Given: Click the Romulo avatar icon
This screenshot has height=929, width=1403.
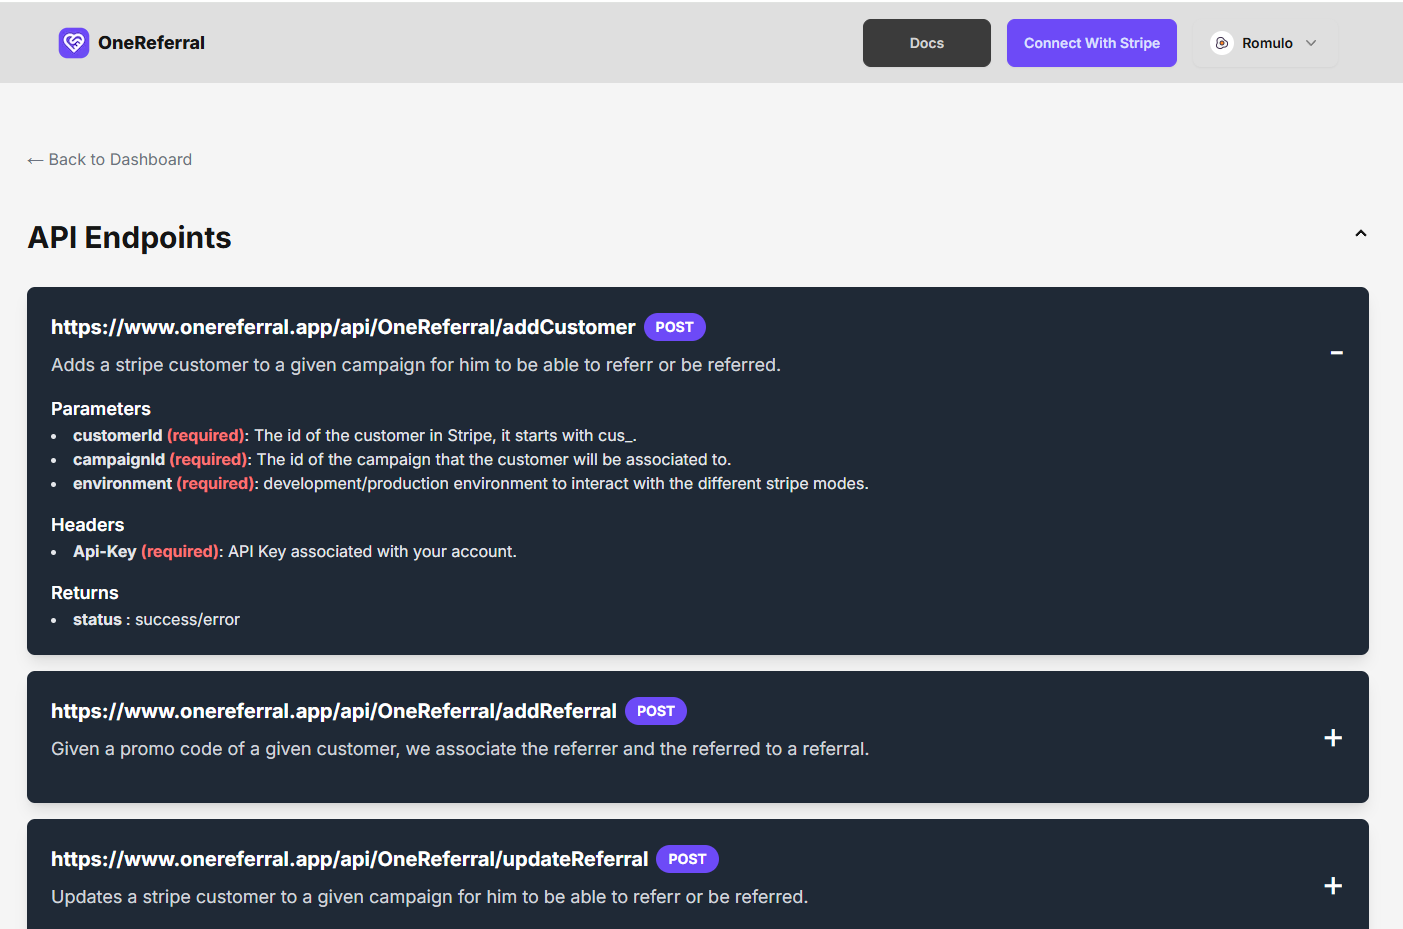Looking at the screenshot, I should coord(1222,43).
